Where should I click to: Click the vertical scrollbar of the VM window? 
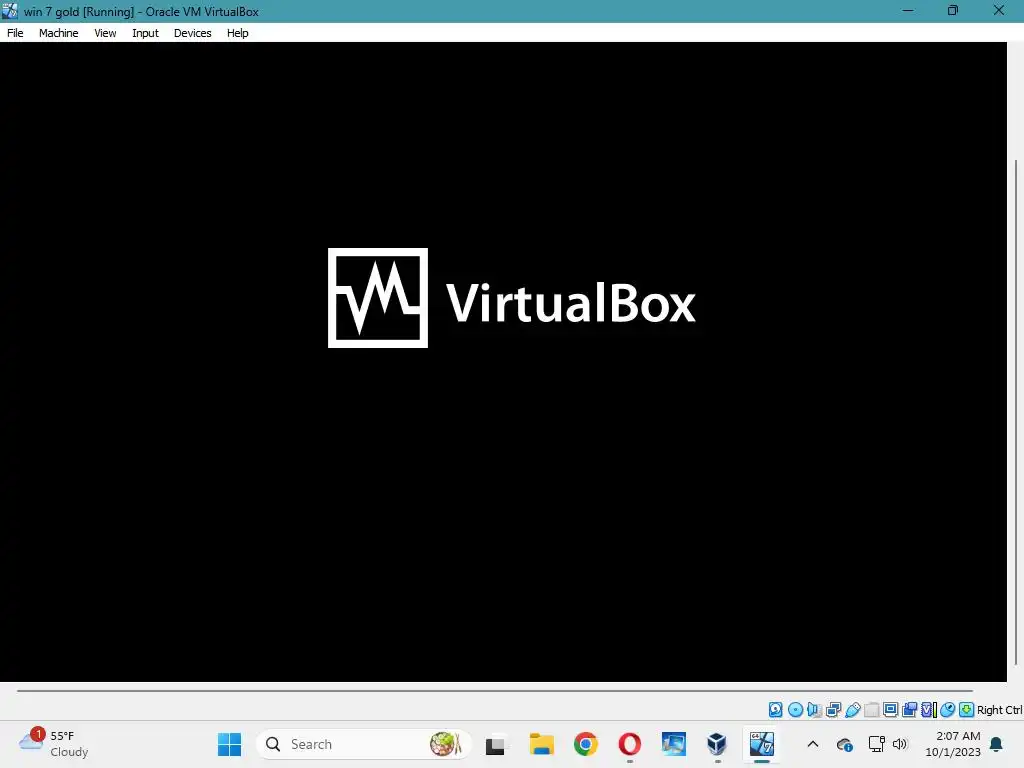tap(1016, 411)
